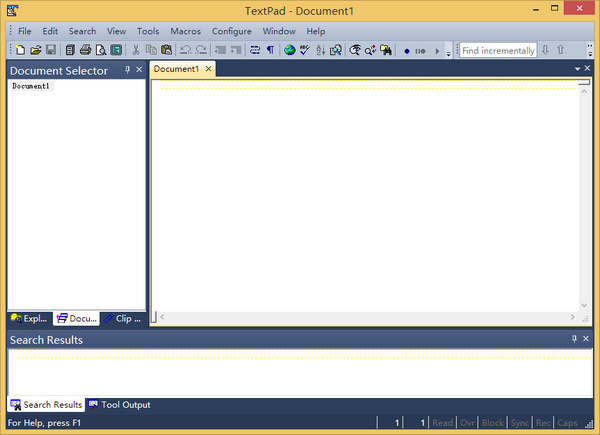The width and height of the screenshot is (600, 435).
Task: Click the TextPad application icon in the title bar
Action: (x=12, y=10)
